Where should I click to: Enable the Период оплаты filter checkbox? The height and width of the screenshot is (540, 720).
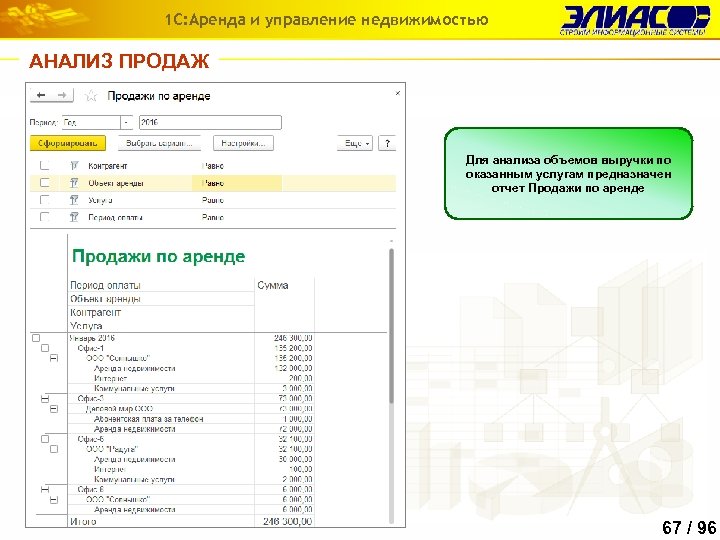pos(44,216)
